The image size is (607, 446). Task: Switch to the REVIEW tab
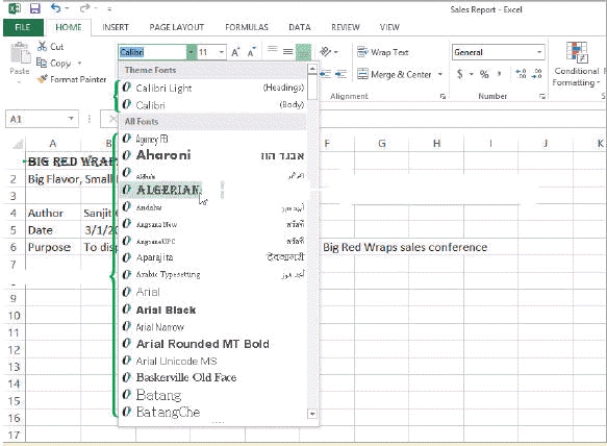click(345, 27)
